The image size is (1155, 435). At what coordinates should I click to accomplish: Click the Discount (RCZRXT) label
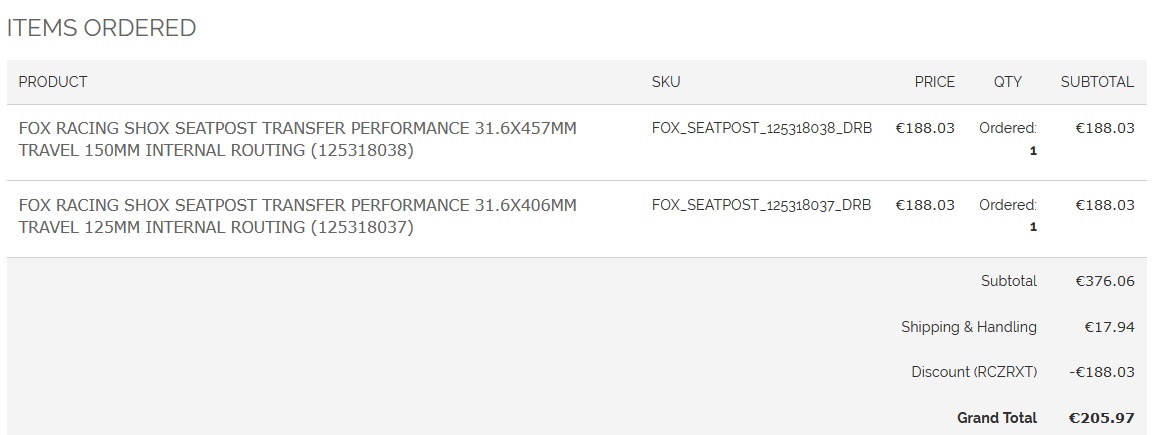tap(974, 372)
